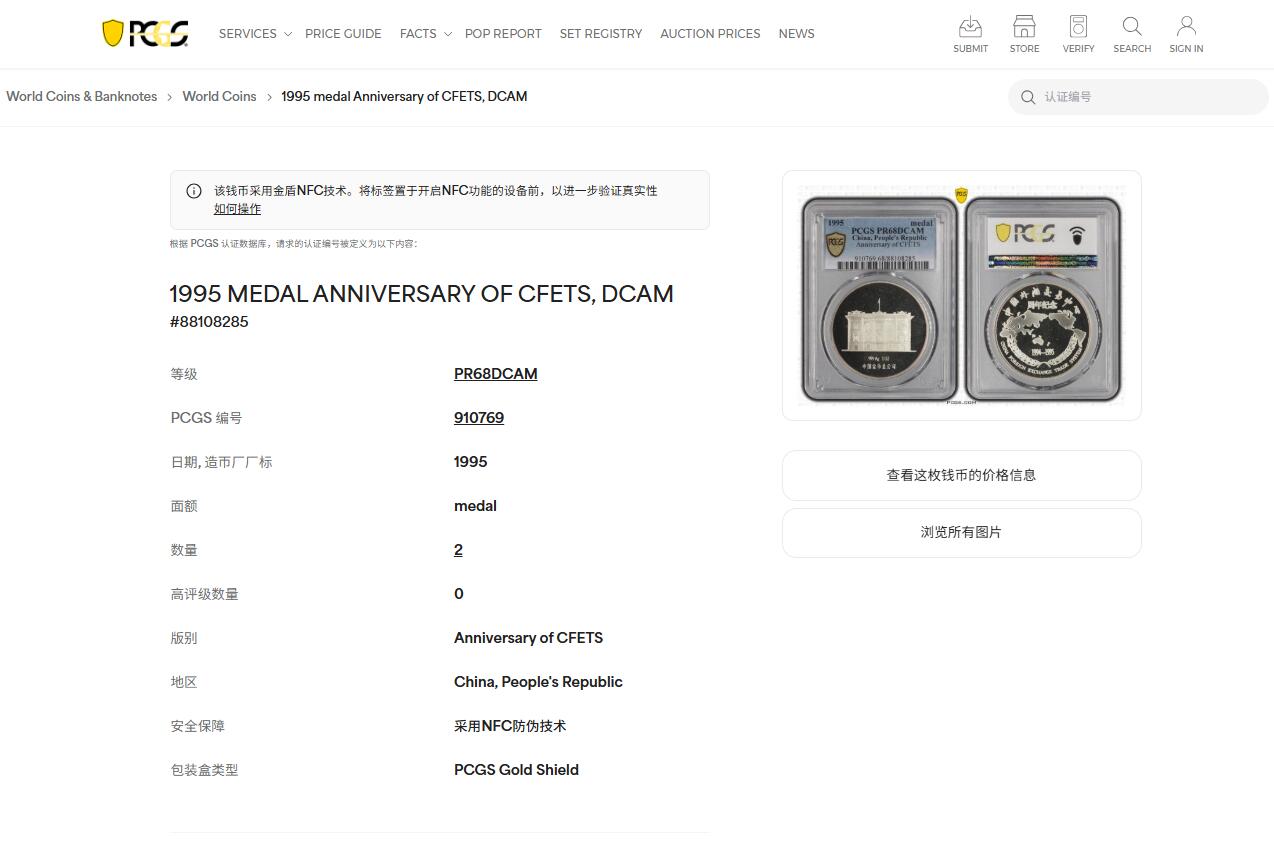Go to Pop Report
This screenshot has height=844, width=1274.
click(x=503, y=34)
